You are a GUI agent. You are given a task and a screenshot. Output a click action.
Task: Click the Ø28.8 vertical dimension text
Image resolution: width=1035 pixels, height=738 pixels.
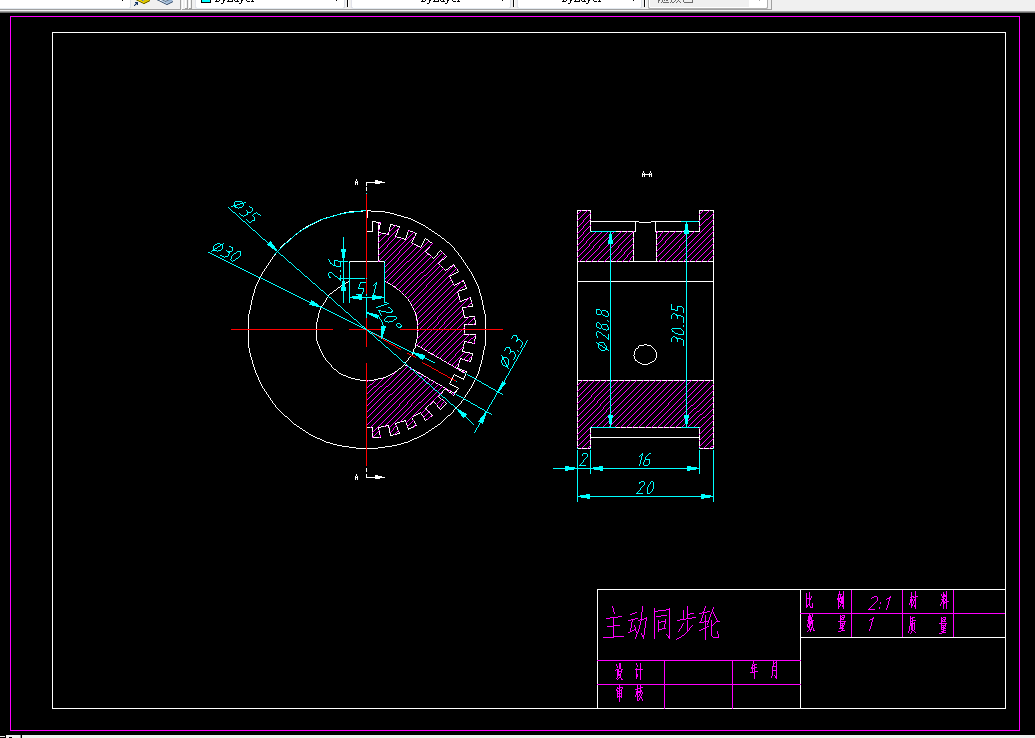click(x=603, y=329)
